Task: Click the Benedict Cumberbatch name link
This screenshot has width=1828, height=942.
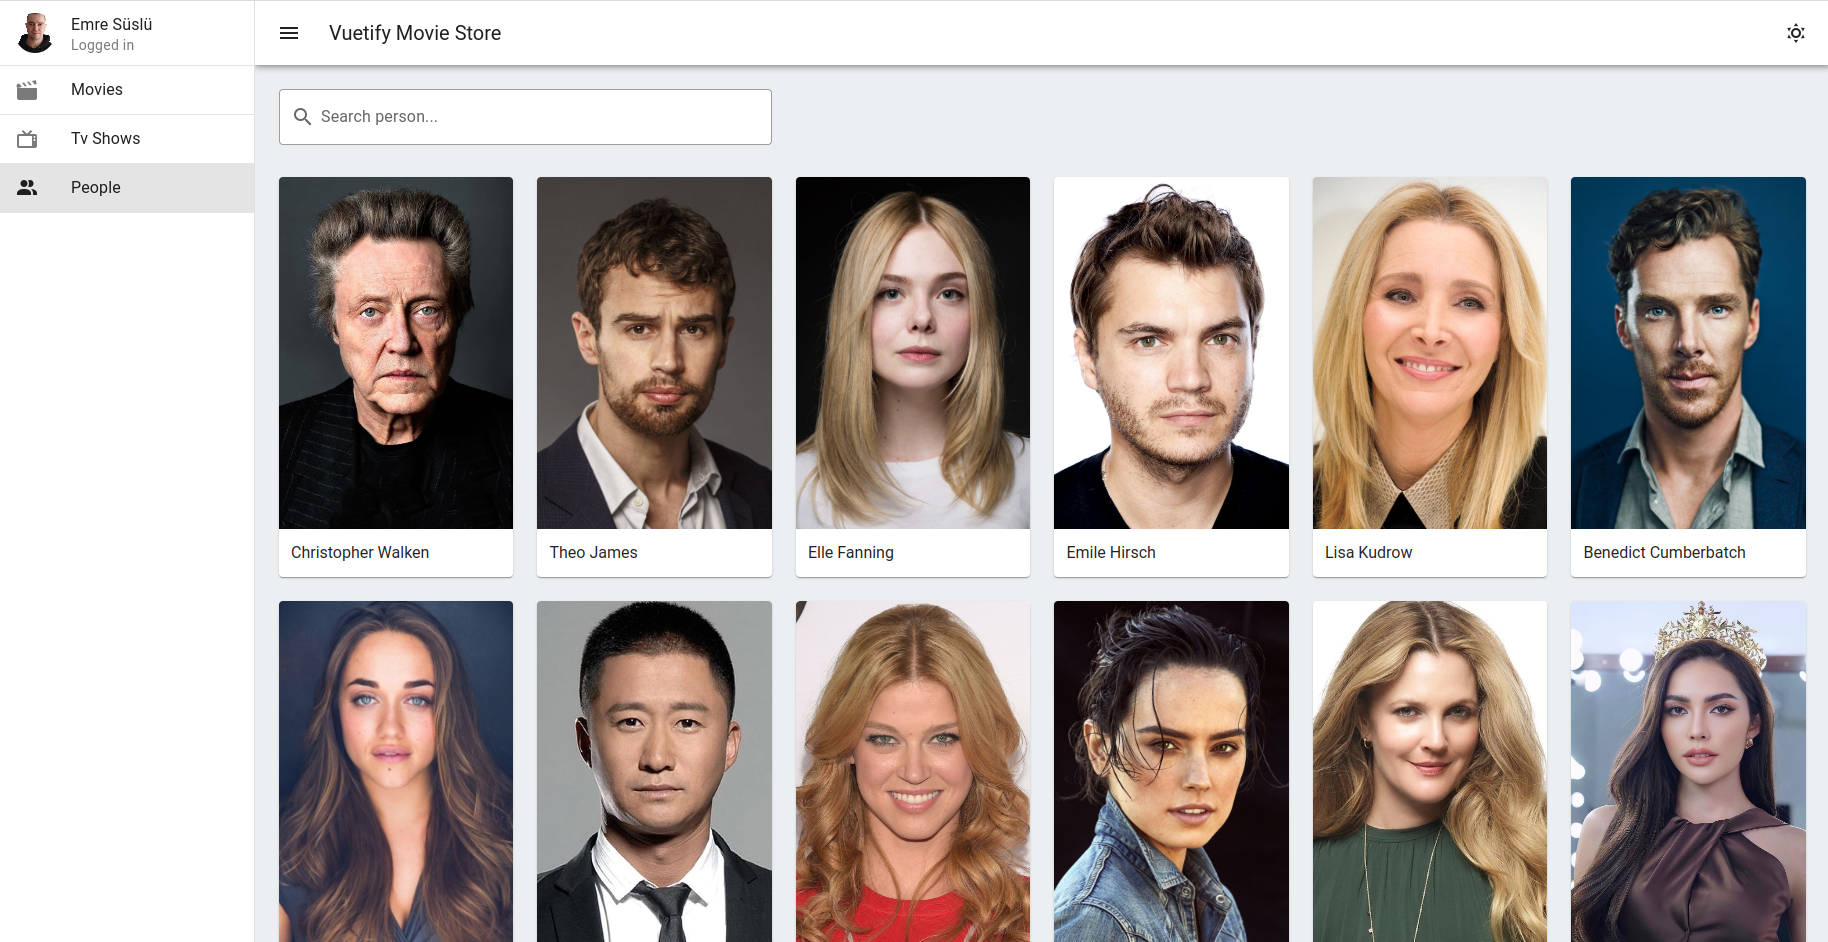Action: [x=1663, y=552]
